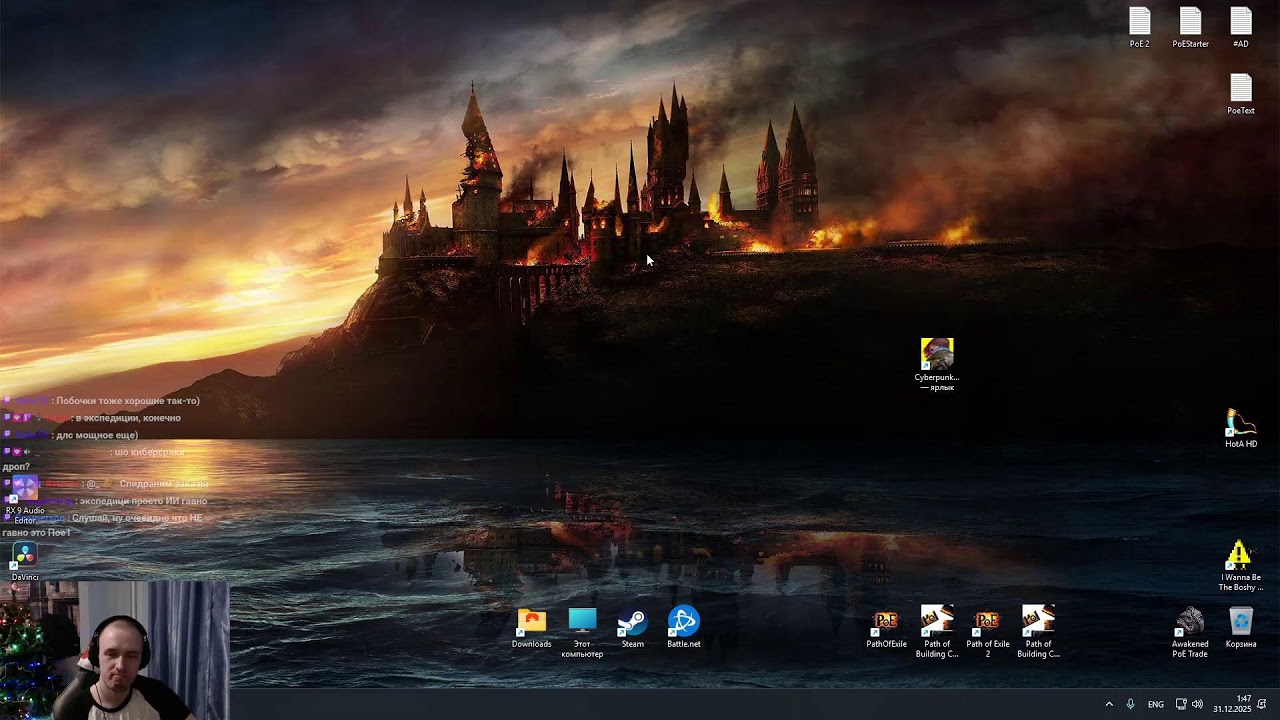
Task: Select the PoeText file icon
Action: click(x=1241, y=94)
